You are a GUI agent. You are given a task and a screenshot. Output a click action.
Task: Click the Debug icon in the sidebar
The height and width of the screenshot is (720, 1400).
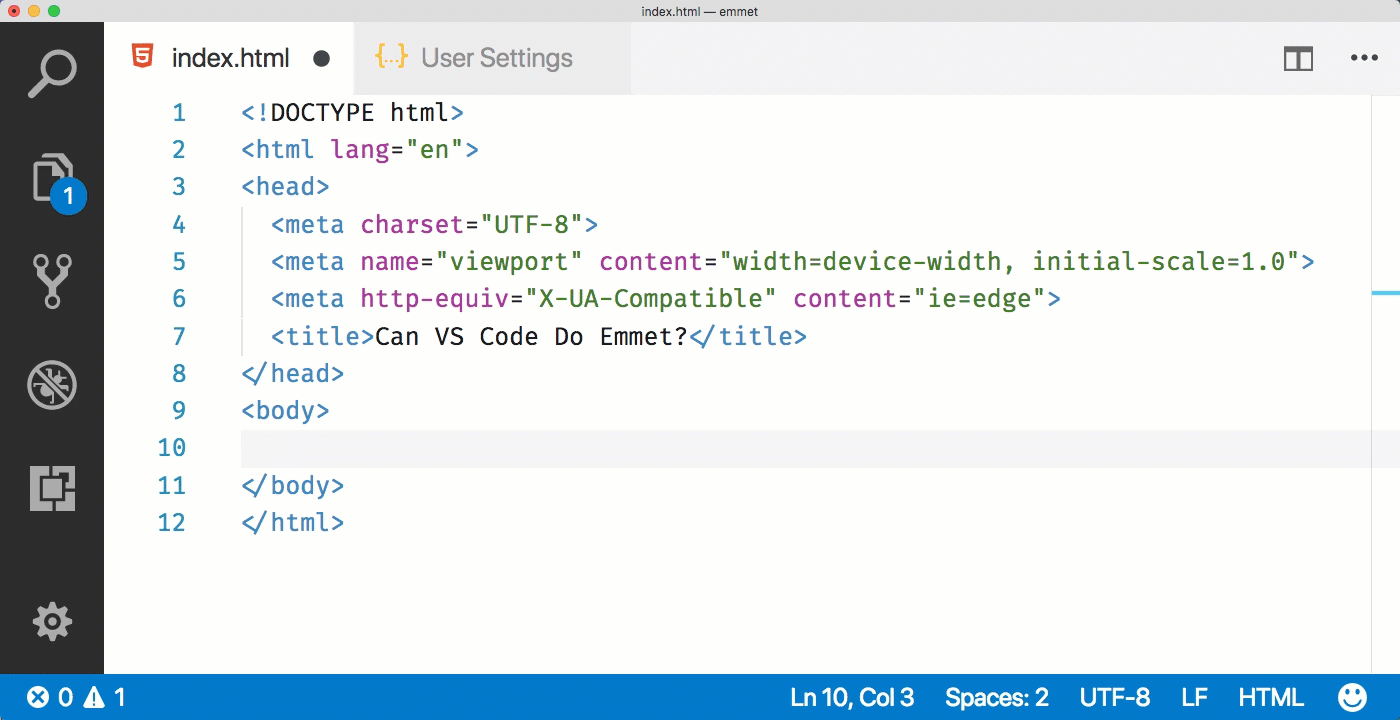click(52, 385)
